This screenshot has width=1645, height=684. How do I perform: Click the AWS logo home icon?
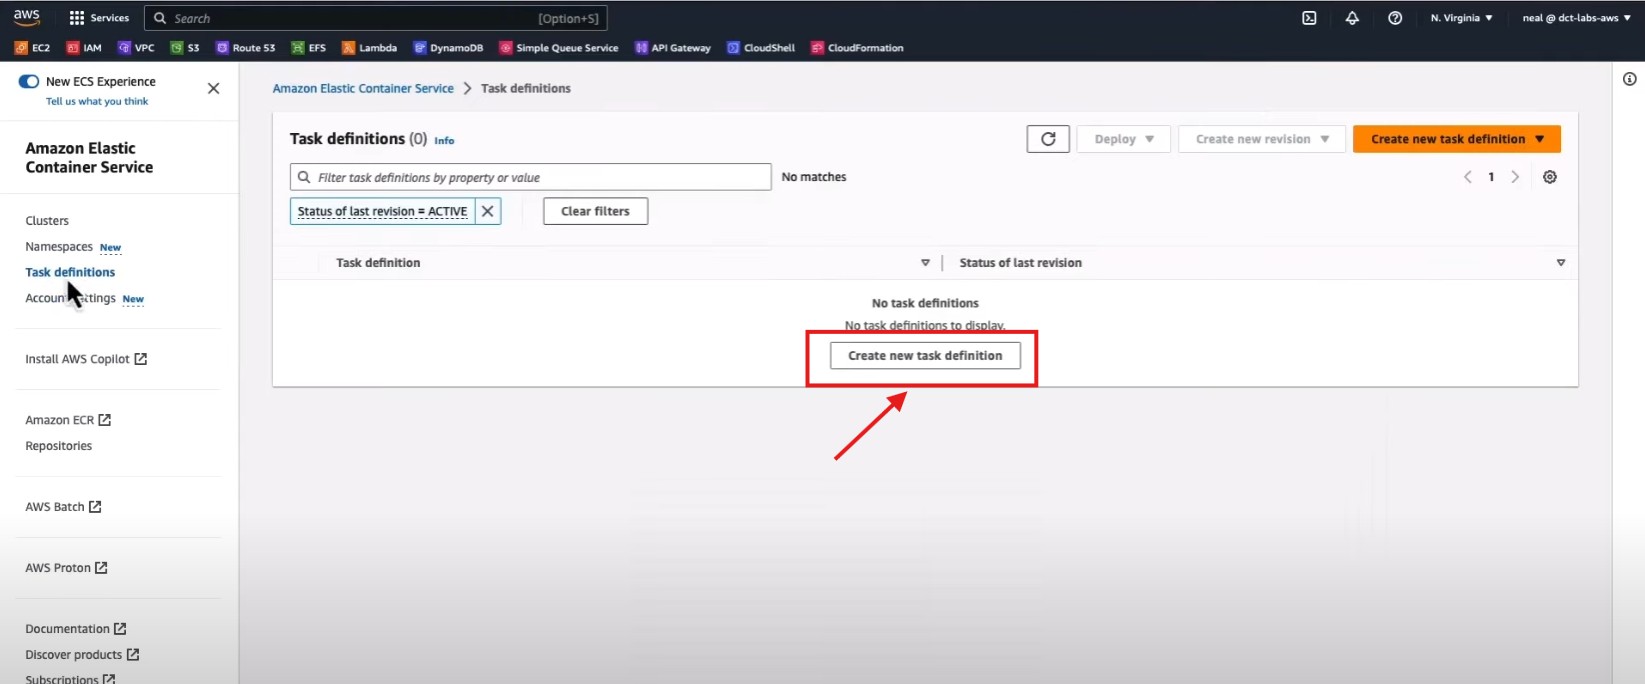tap(27, 17)
